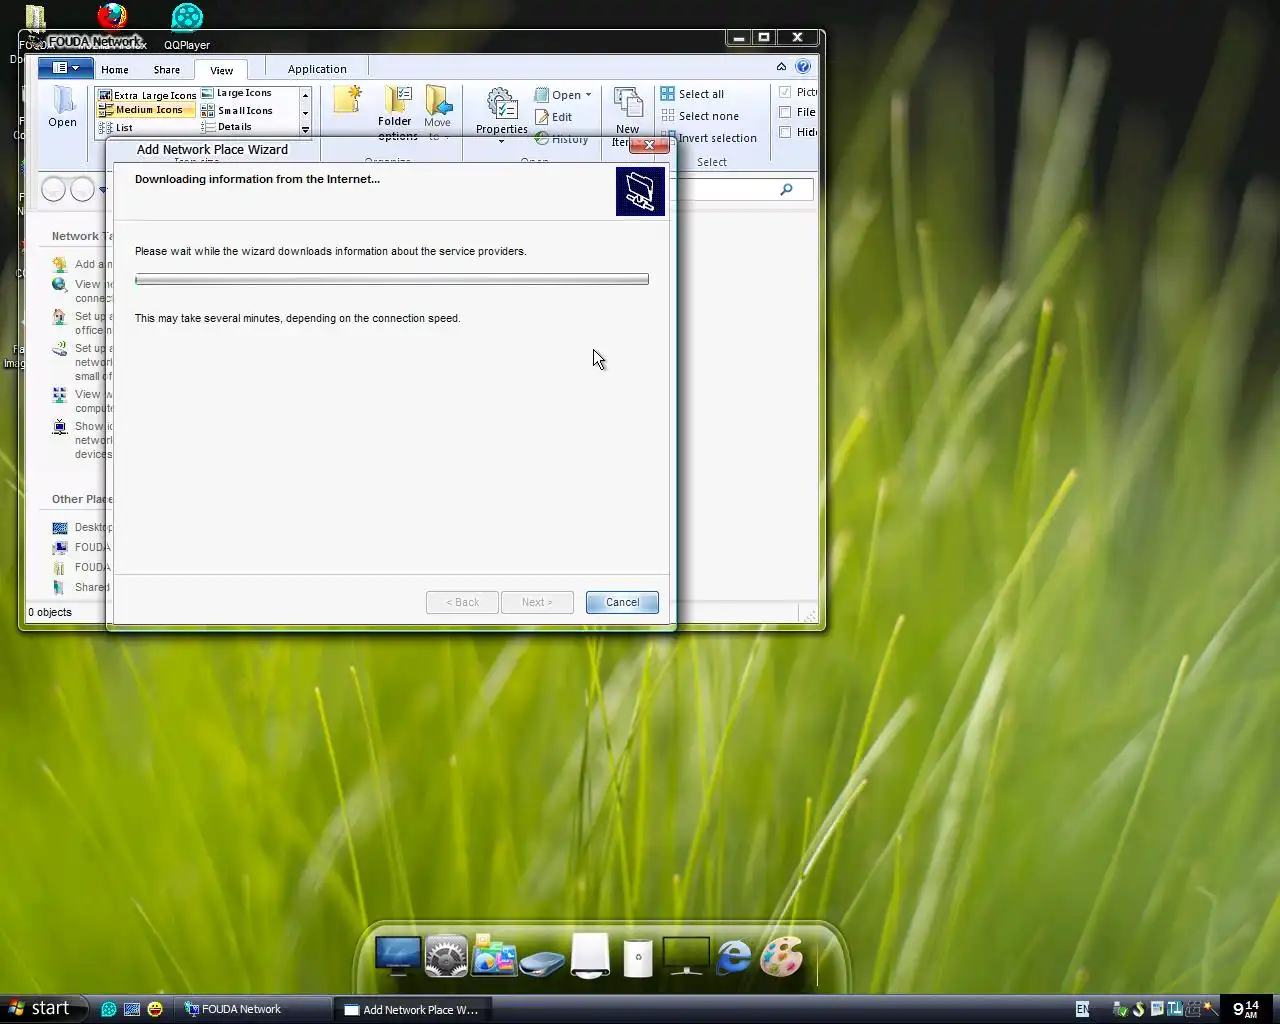Select Add Network Place Wizard taskbar item
The width and height of the screenshot is (1280, 1024).
(x=414, y=1010)
